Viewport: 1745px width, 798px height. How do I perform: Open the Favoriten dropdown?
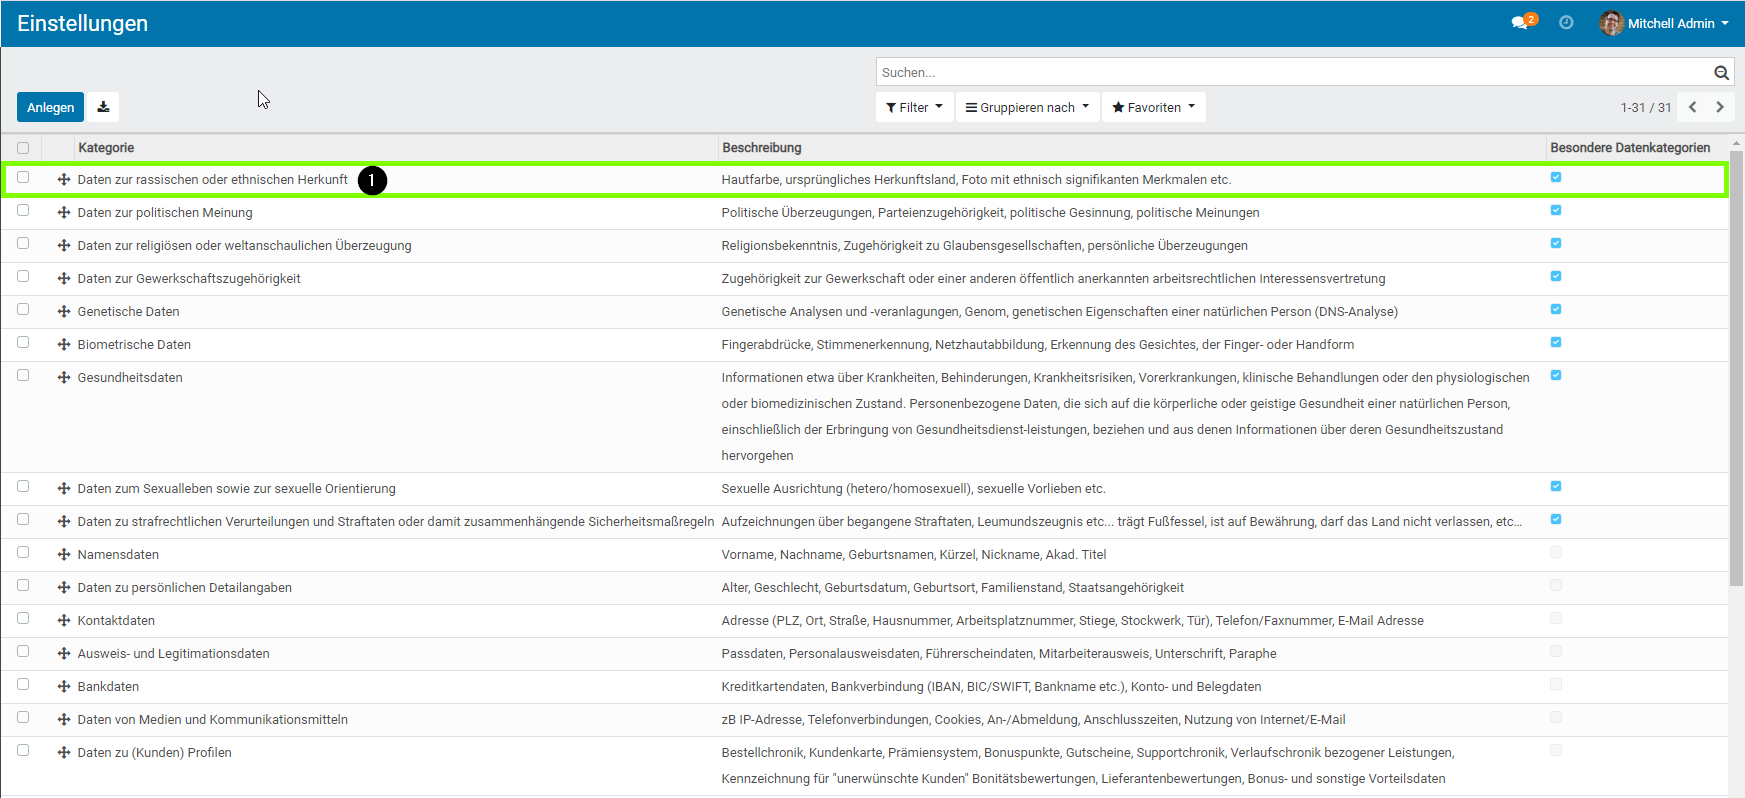(1153, 107)
